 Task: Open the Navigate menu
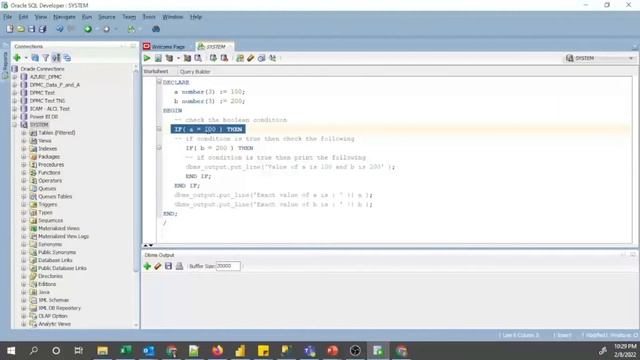(x=64, y=17)
